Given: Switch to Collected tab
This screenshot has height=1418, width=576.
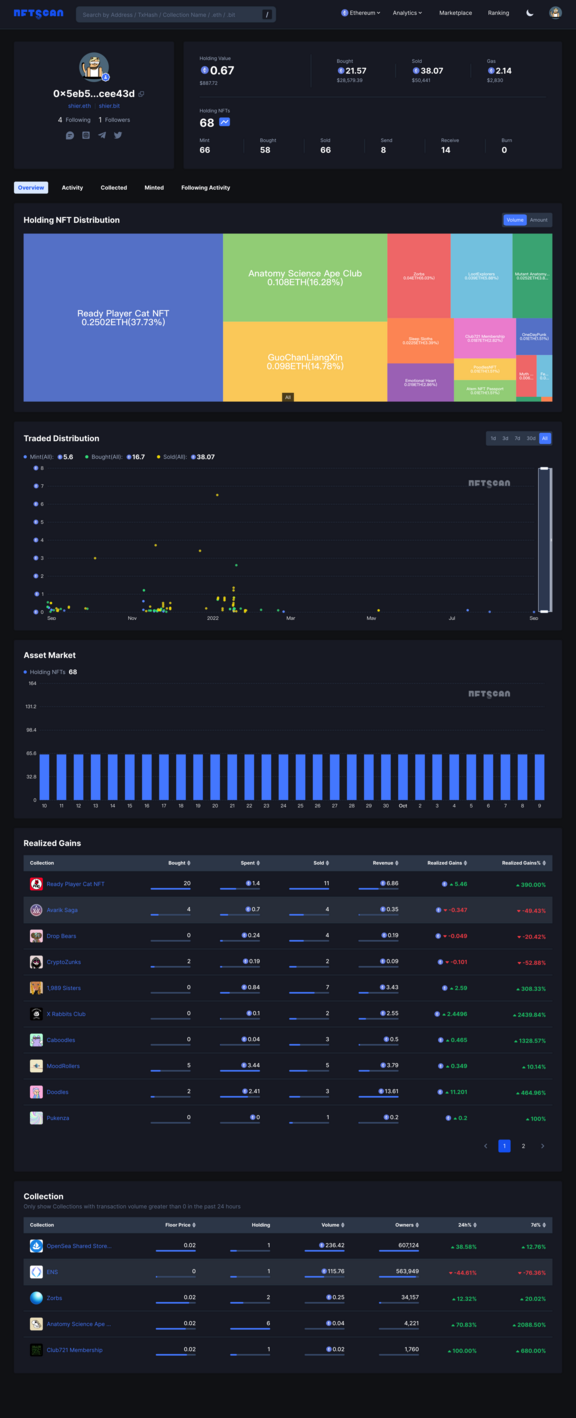Looking at the screenshot, I should click(x=114, y=187).
